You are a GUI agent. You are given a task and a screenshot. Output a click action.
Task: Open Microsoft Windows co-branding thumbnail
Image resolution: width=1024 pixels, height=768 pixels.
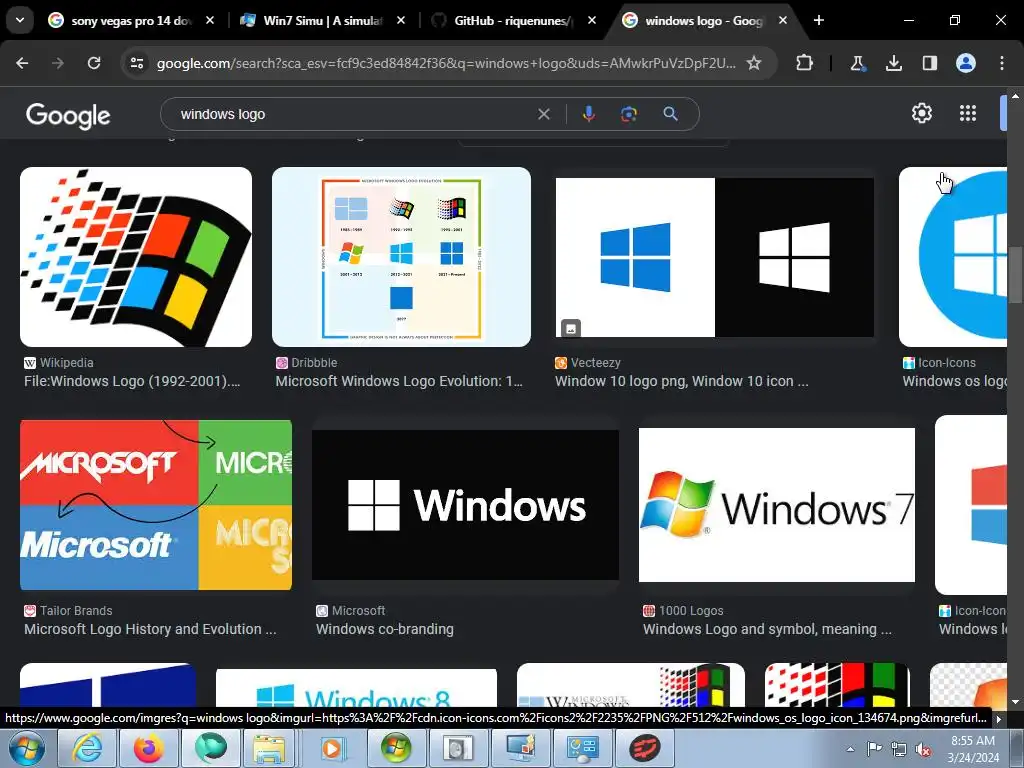pos(466,505)
